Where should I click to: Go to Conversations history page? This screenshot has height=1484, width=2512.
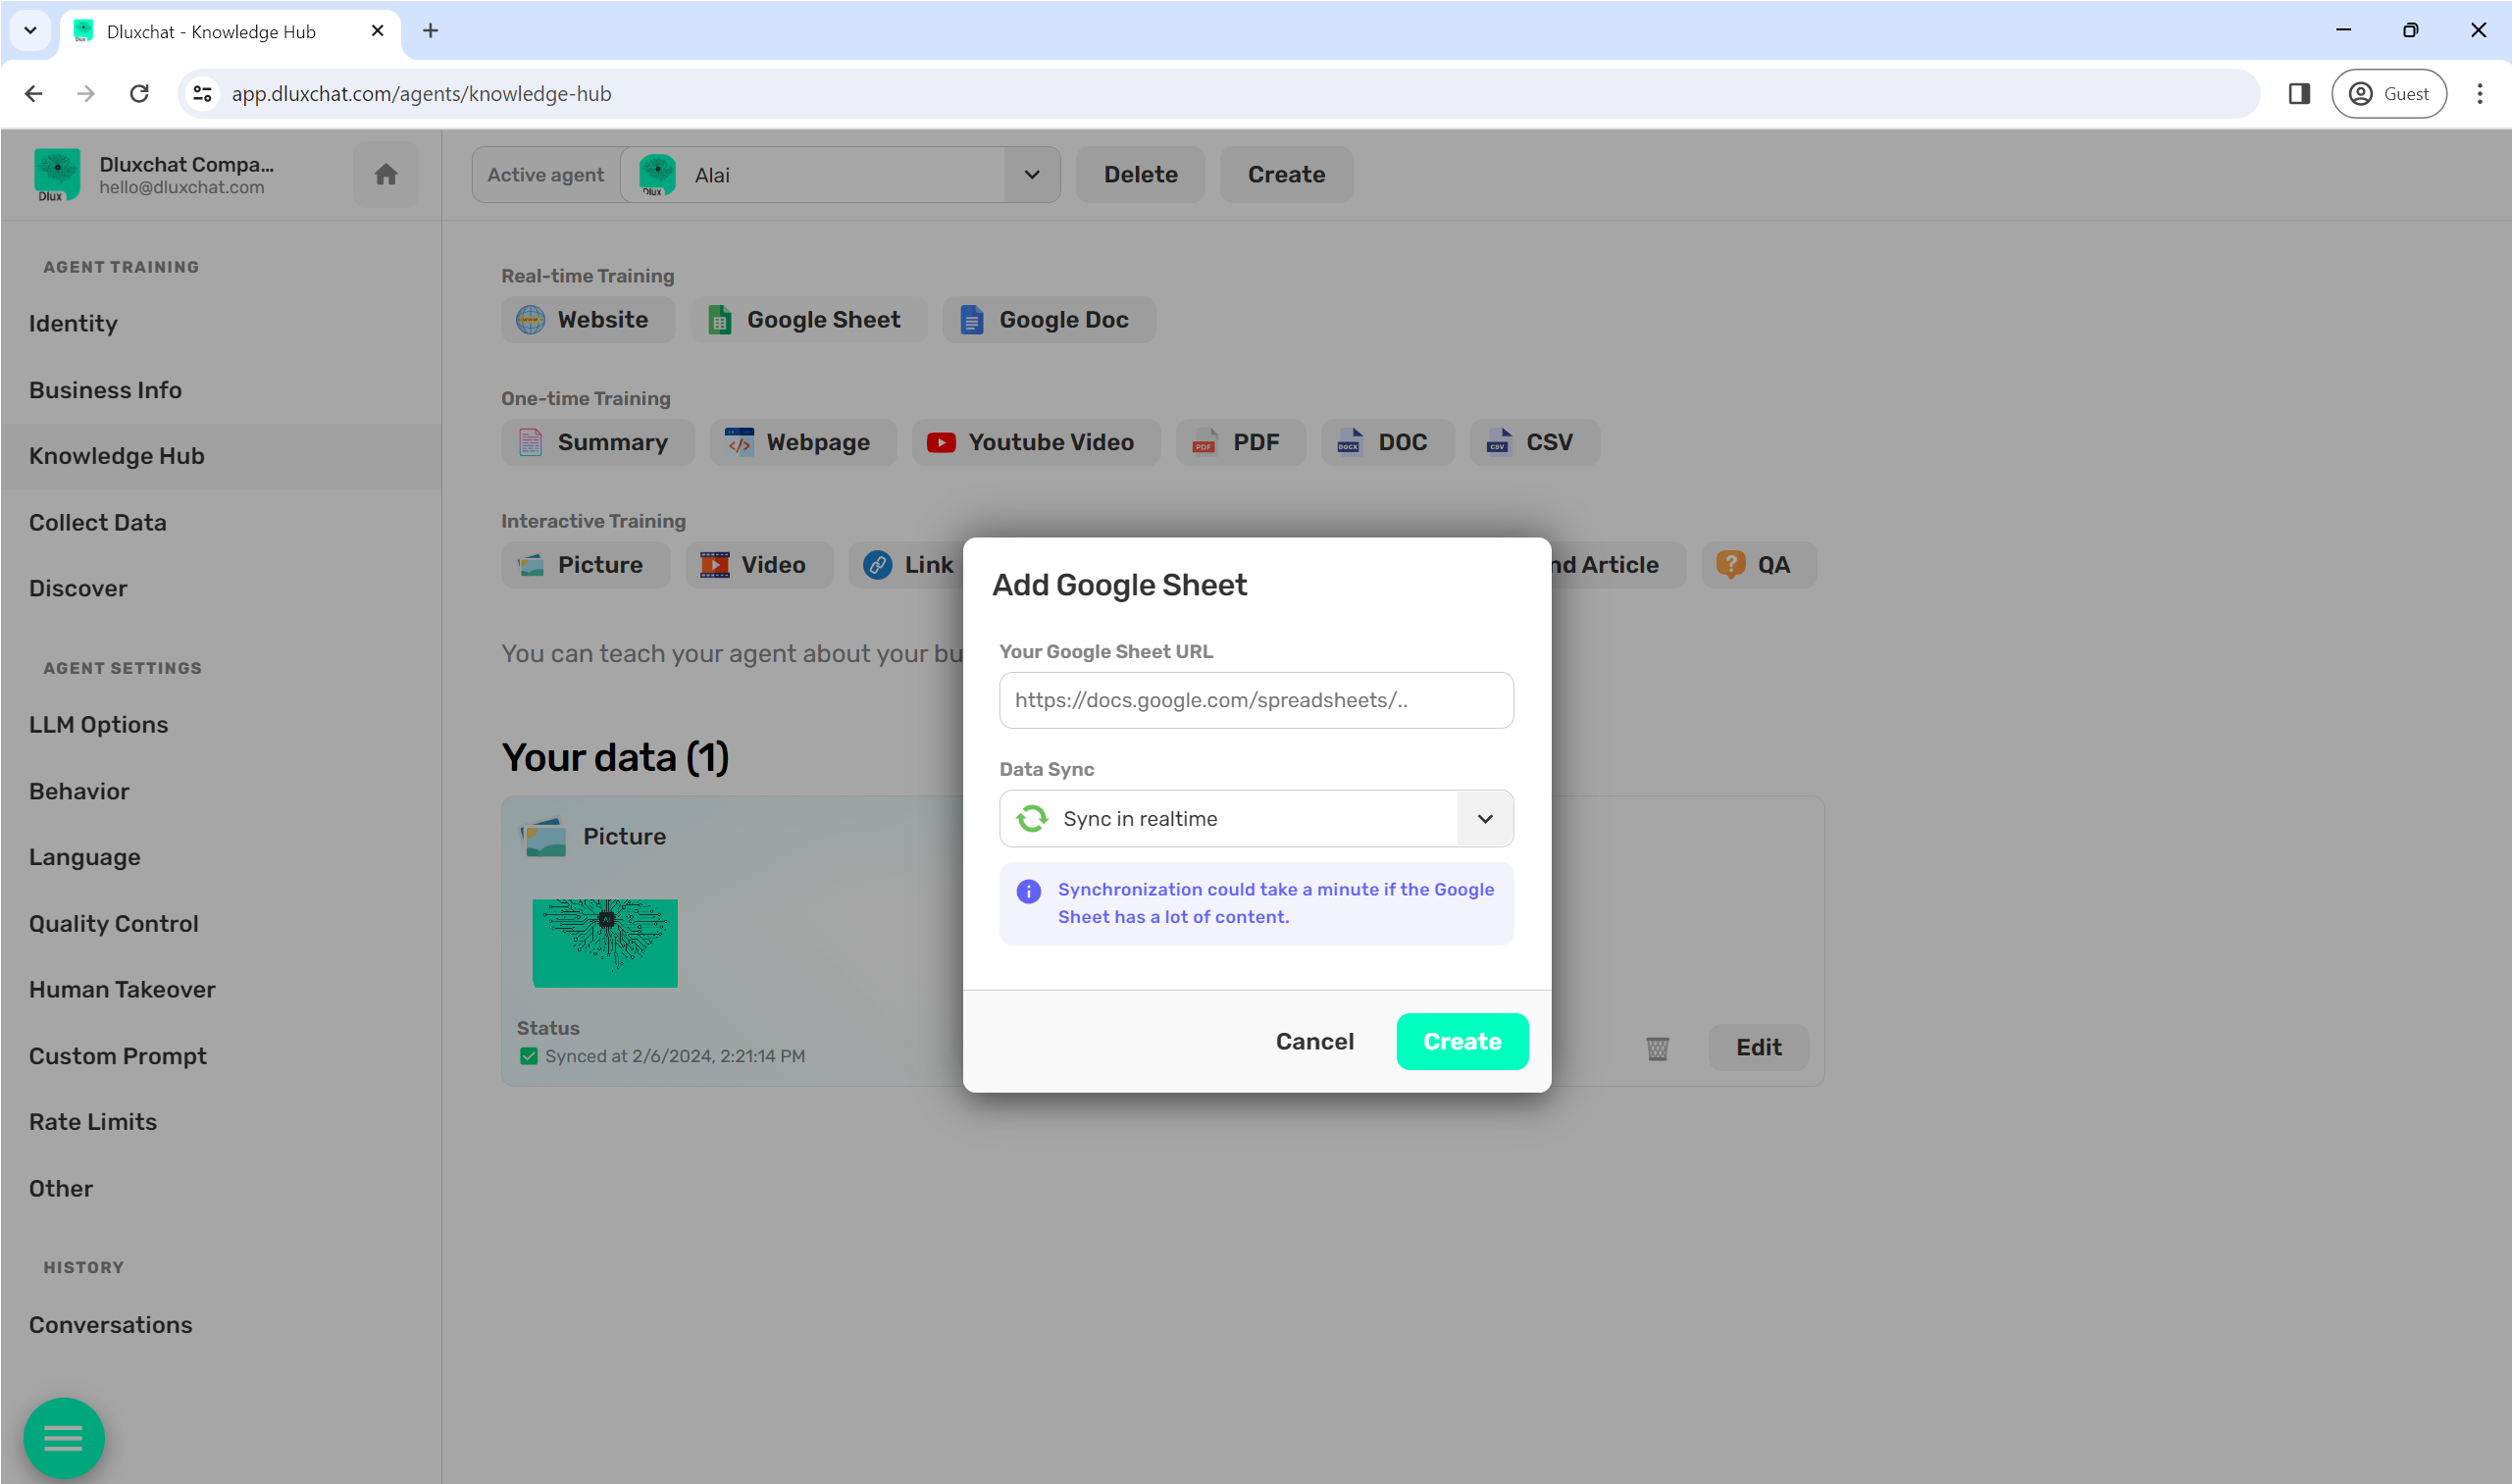tap(110, 1324)
